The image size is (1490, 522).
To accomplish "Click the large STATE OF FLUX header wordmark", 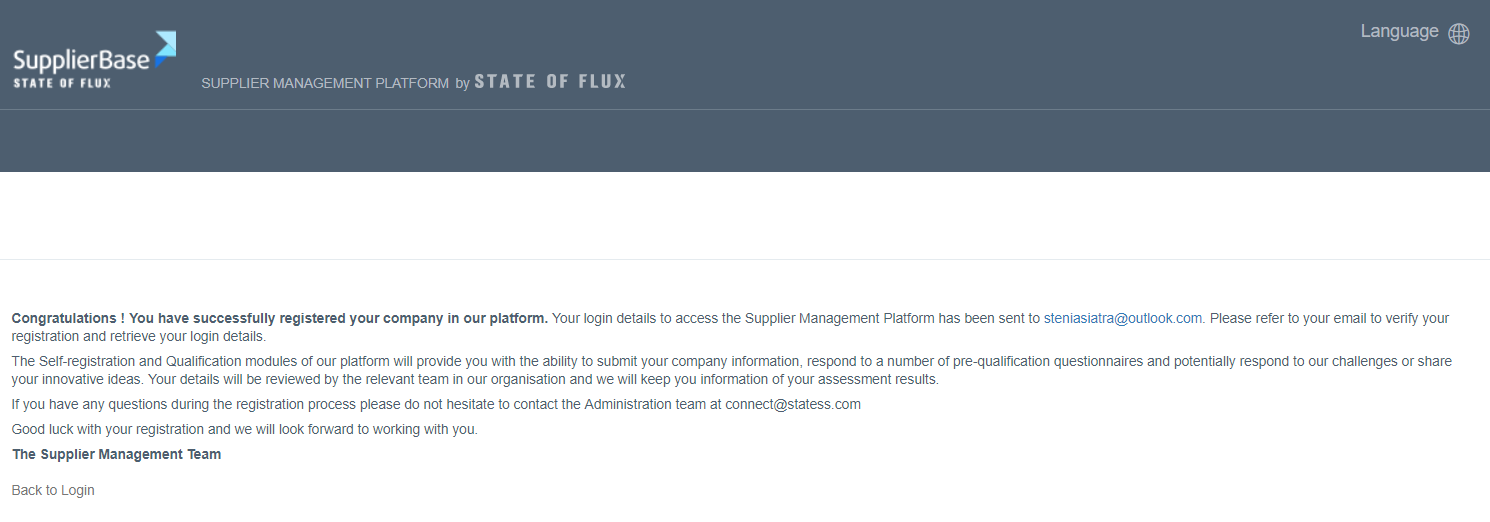I will pyautogui.click(x=549, y=82).
